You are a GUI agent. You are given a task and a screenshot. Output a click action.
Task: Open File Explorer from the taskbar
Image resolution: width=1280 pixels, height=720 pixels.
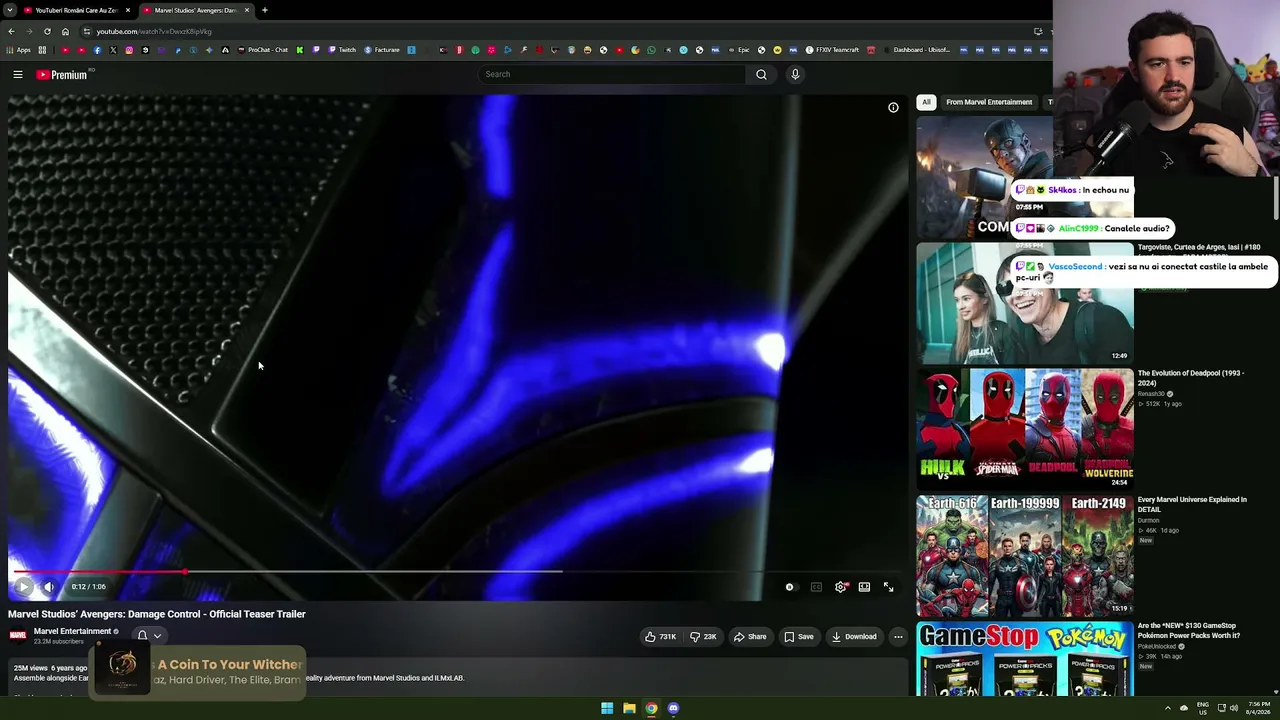(629, 708)
